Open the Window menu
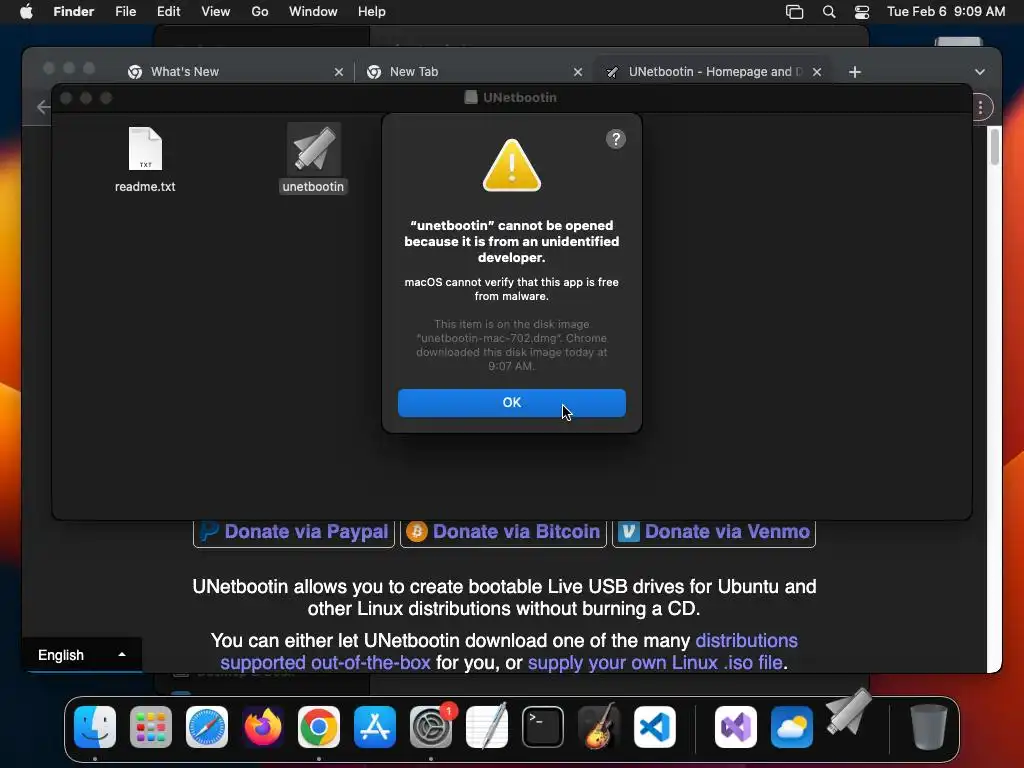The image size is (1024, 768). [x=313, y=11]
